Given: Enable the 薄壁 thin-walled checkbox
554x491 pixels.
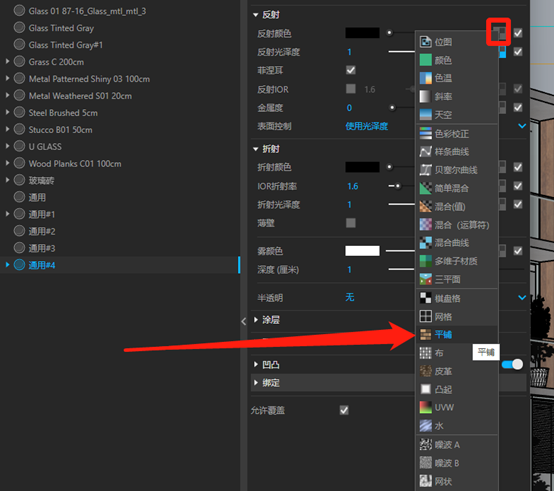Looking at the screenshot, I should 351,223.
